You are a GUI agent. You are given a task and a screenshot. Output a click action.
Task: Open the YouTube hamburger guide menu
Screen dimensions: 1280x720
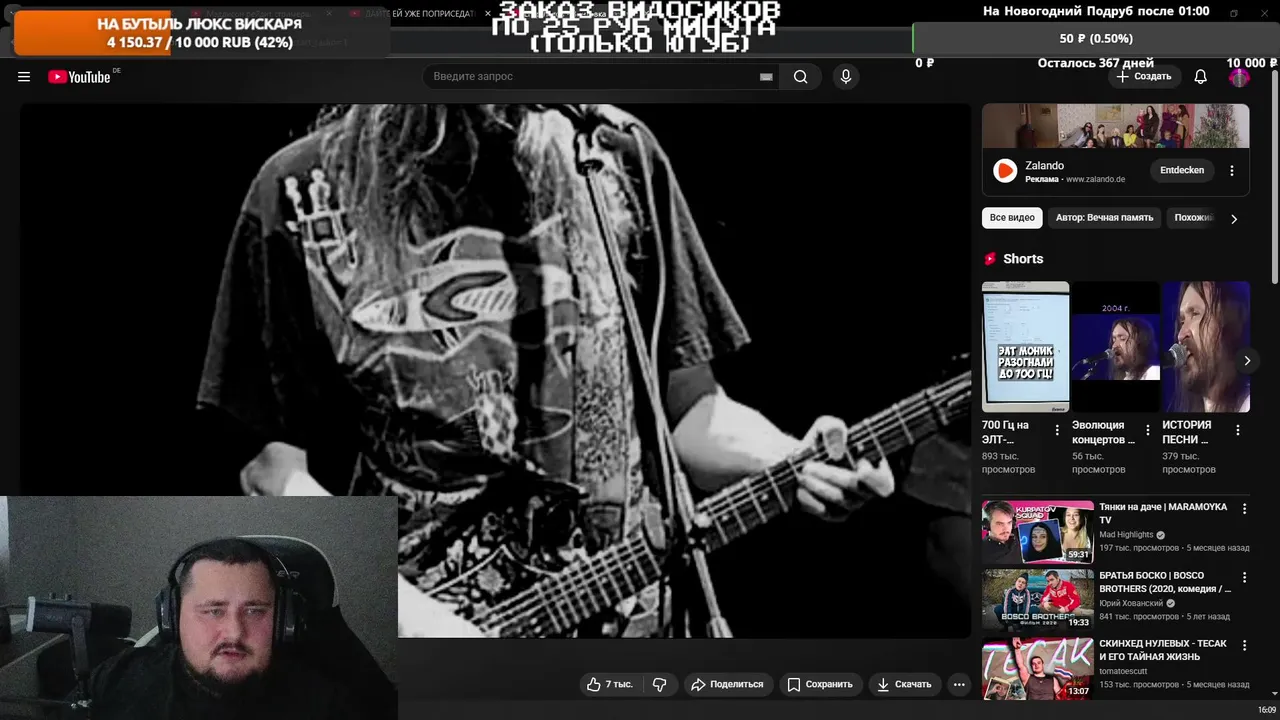click(24, 77)
